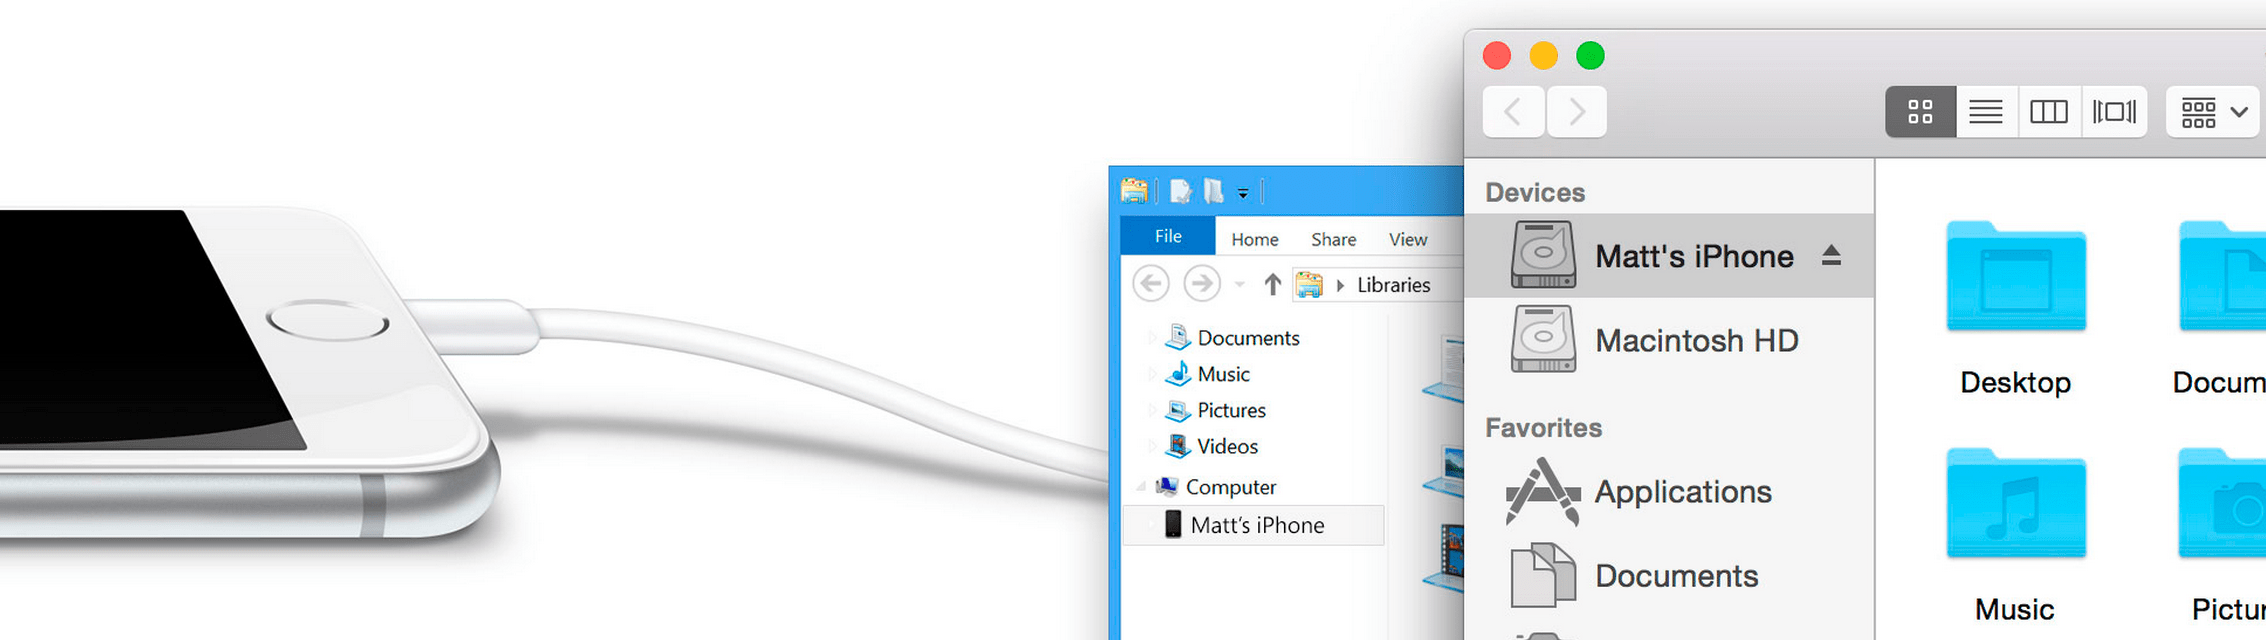Image resolution: width=2266 pixels, height=640 pixels.
Task: Click Explorer title bar folder icon
Action: tap(1134, 190)
